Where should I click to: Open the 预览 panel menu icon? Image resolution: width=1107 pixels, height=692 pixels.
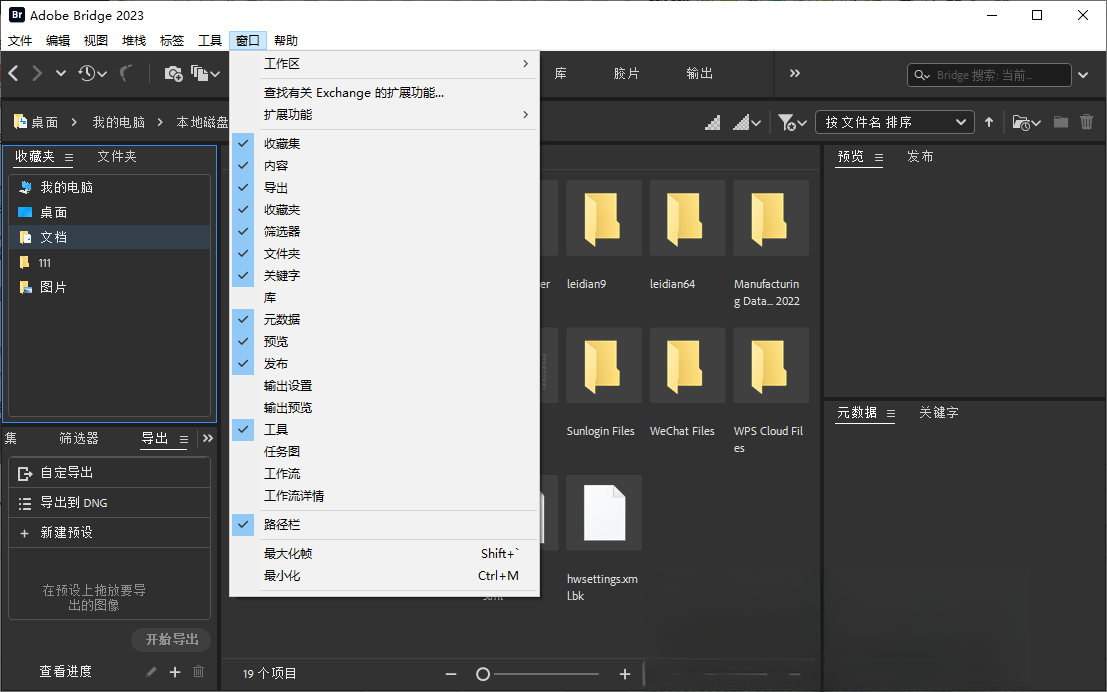pyautogui.click(x=879, y=157)
